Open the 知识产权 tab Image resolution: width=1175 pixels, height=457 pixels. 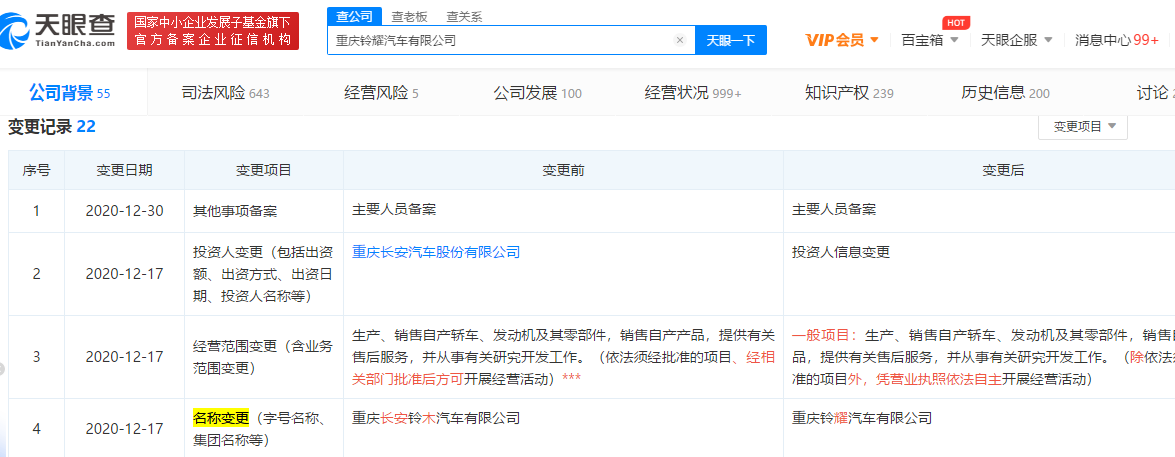tap(849, 93)
